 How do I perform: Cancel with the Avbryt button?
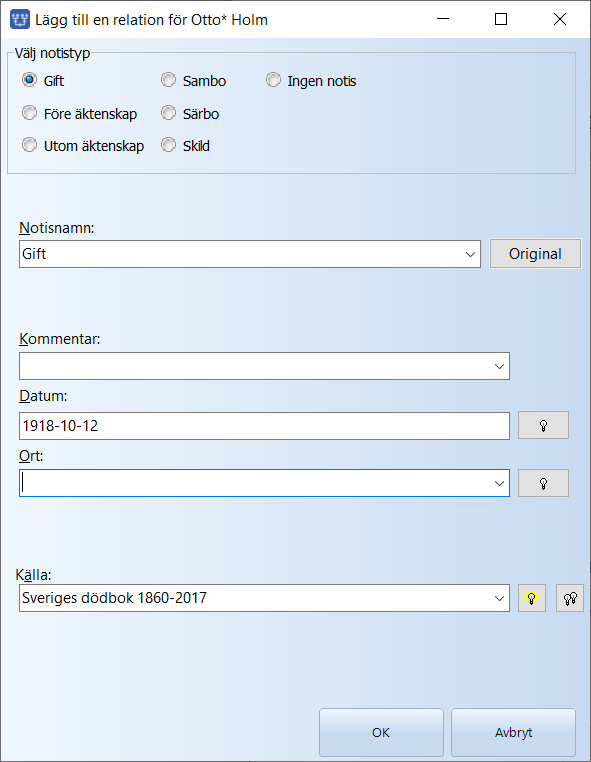click(x=513, y=732)
